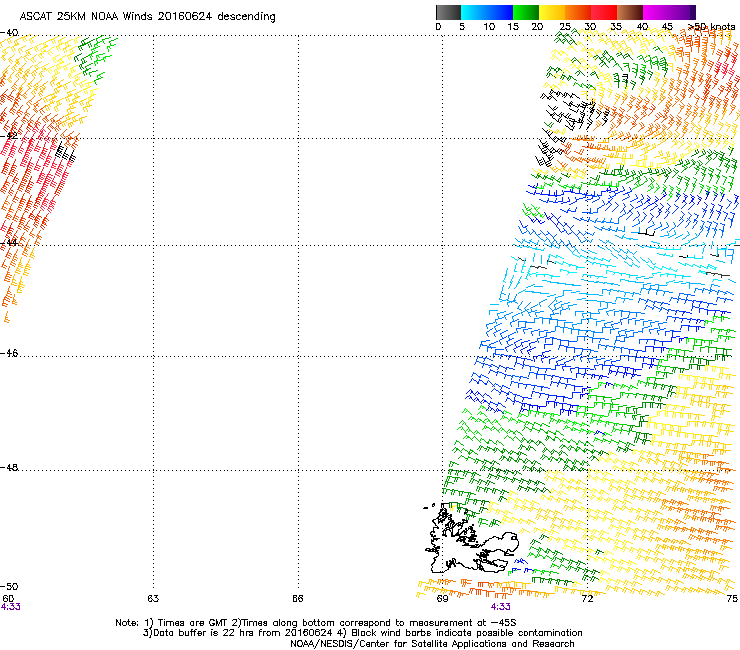The height and width of the screenshot is (650, 740).
Task: Click the note 'Times are GMT'
Action: [192, 623]
